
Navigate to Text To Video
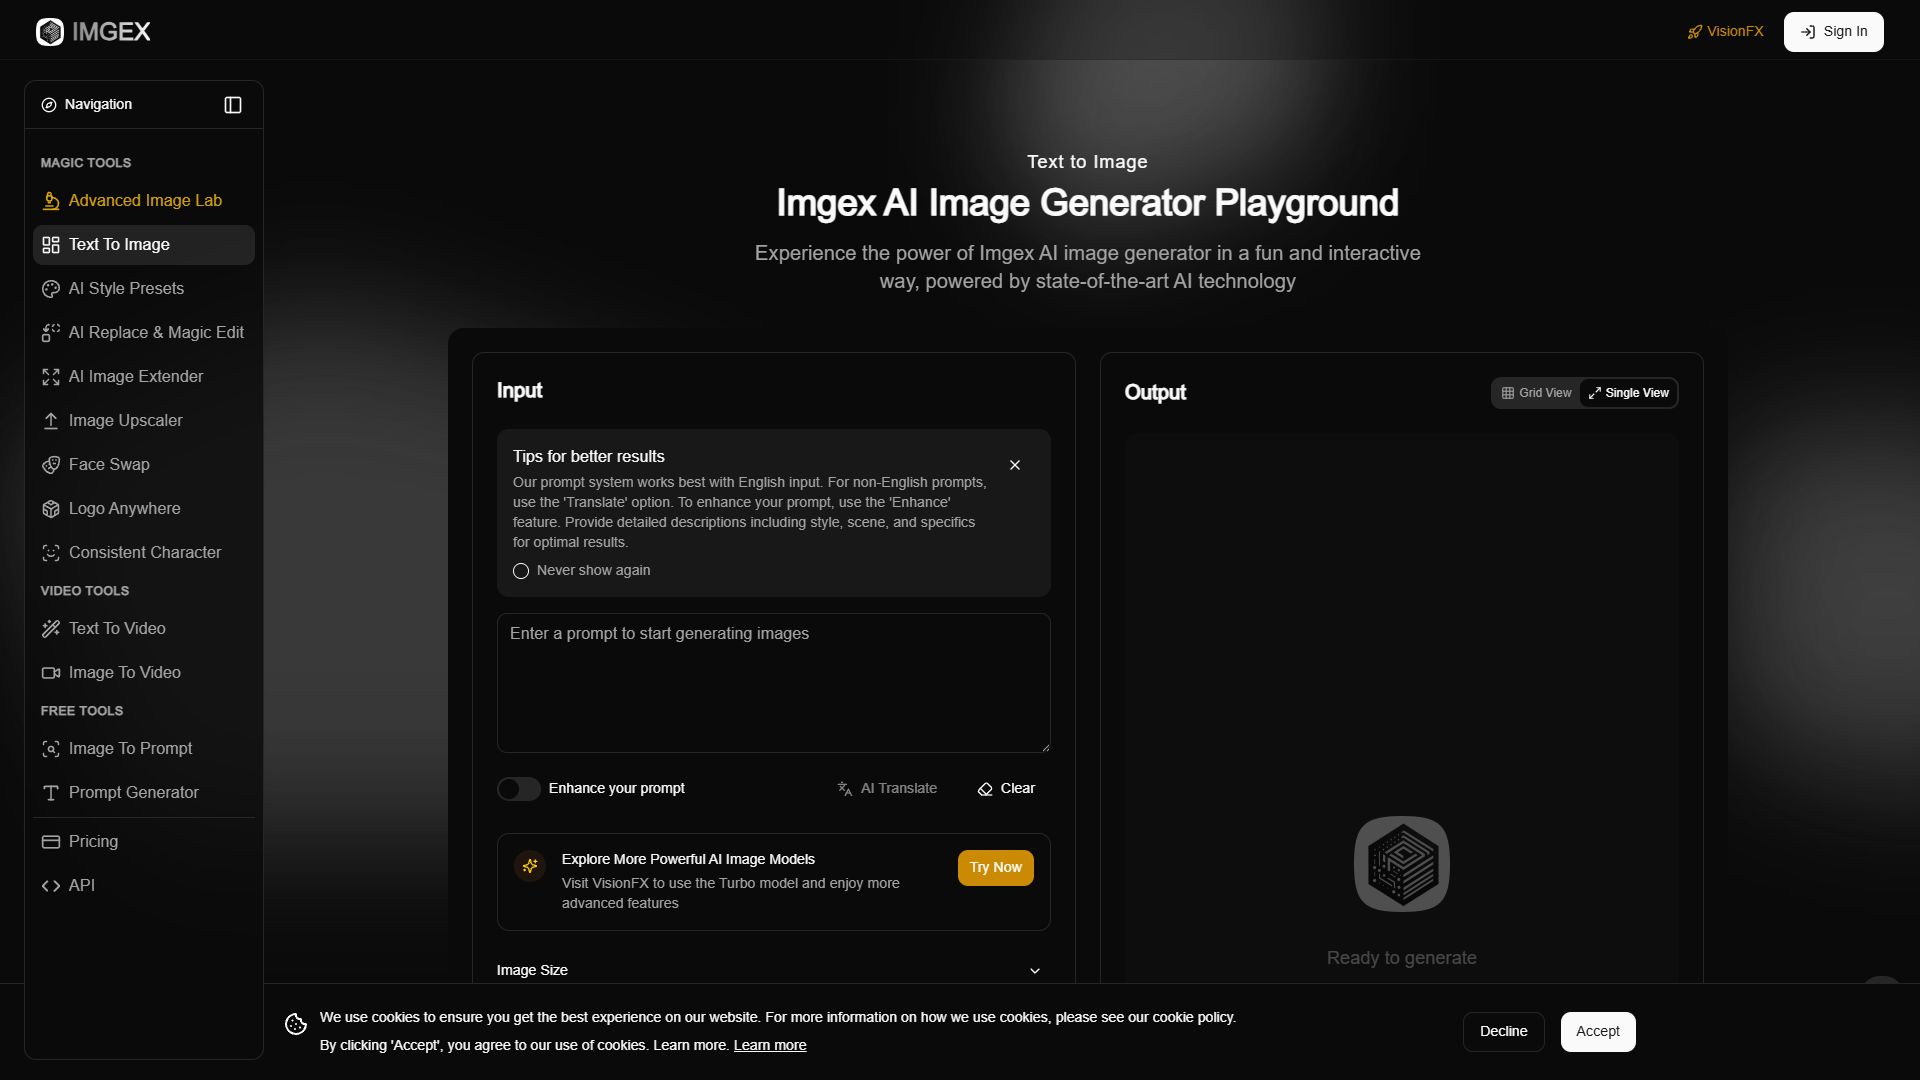[144, 629]
